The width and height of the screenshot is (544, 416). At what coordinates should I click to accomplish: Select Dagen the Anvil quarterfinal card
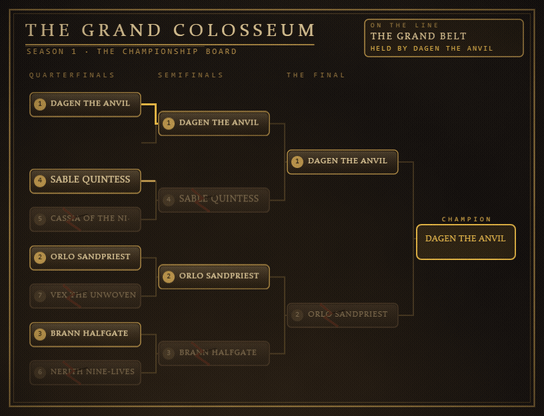pos(85,104)
